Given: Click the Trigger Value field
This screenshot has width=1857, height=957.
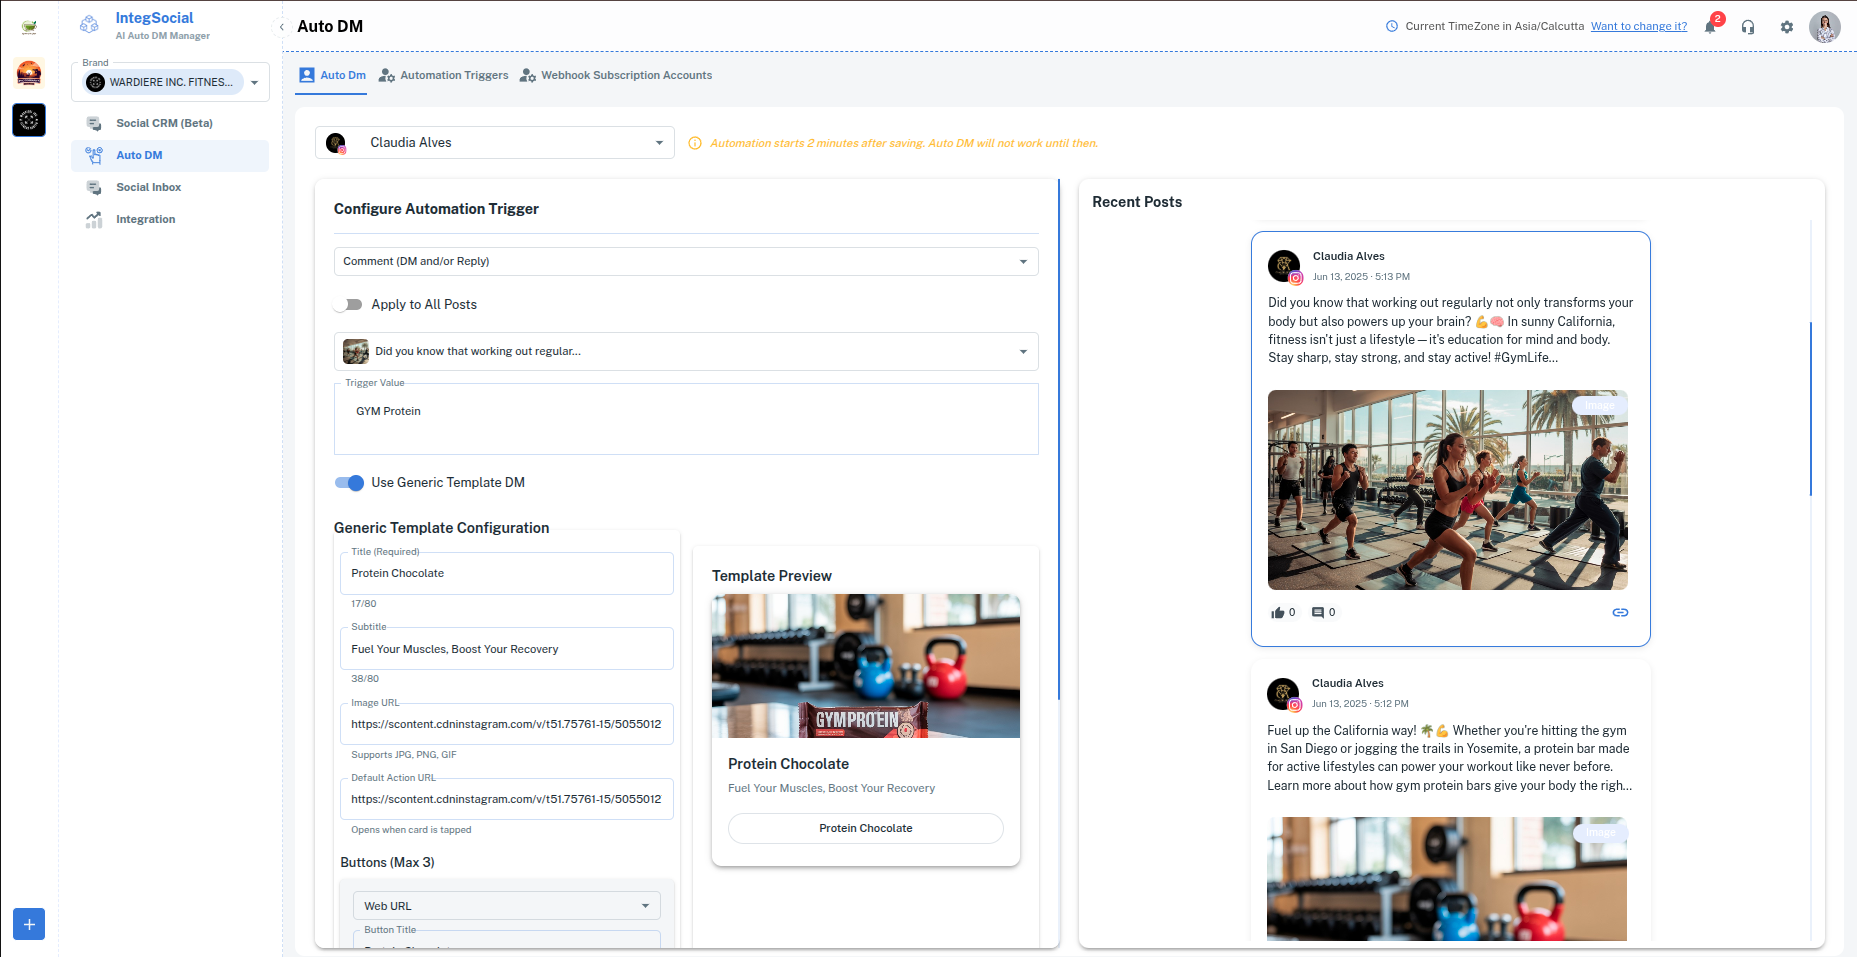Looking at the screenshot, I should tap(686, 419).
